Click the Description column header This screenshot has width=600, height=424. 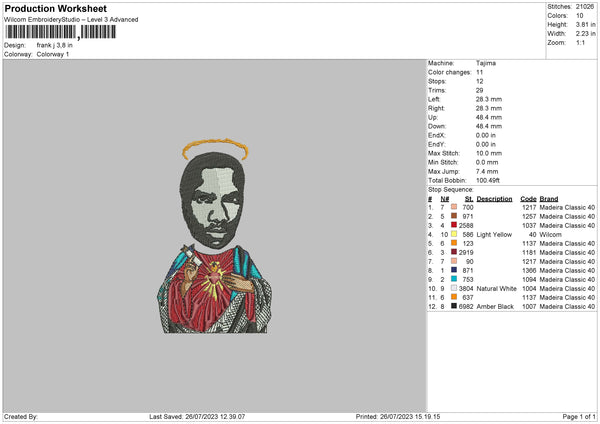click(x=494, y=198)
